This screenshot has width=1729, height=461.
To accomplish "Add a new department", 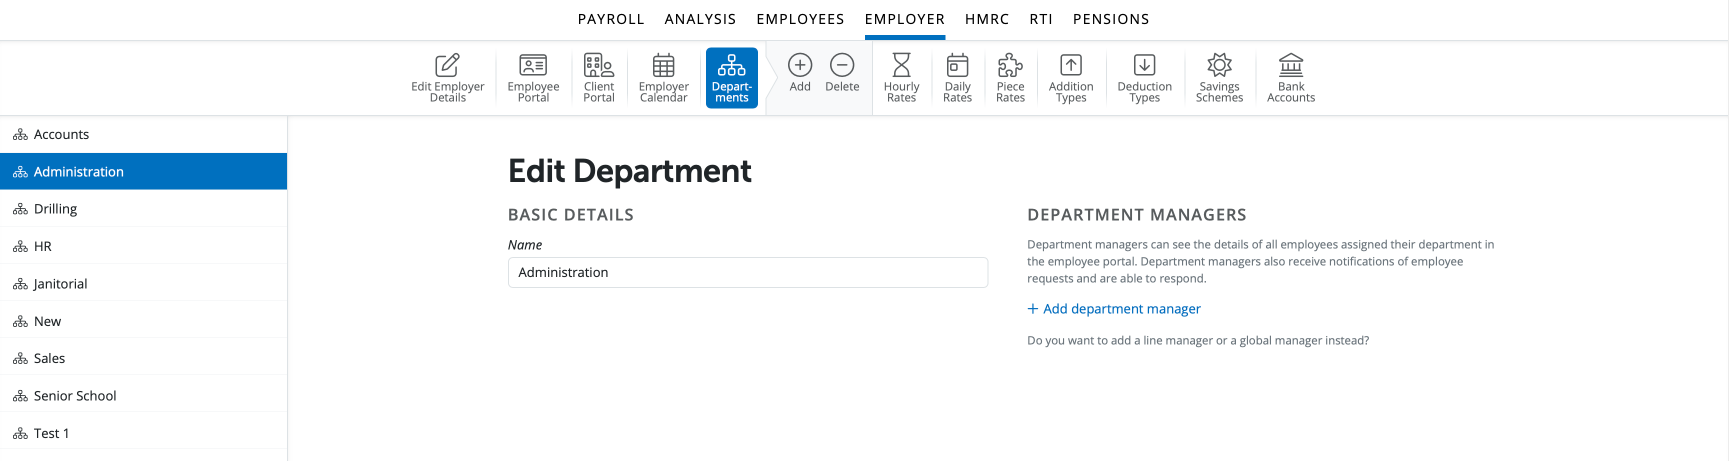I will tap(800, 74).
